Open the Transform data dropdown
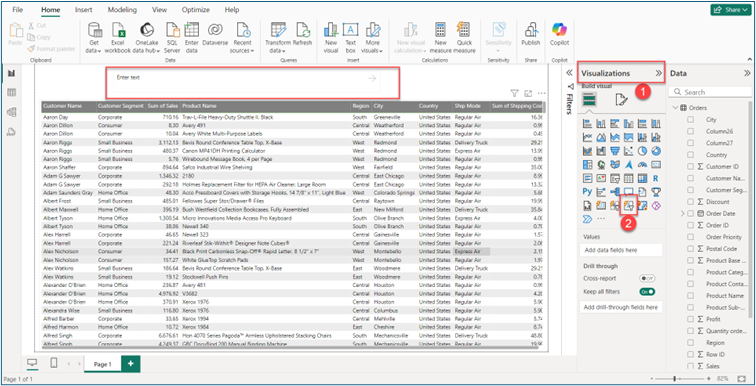Screen dimensions: 756x386 [278, 38]
